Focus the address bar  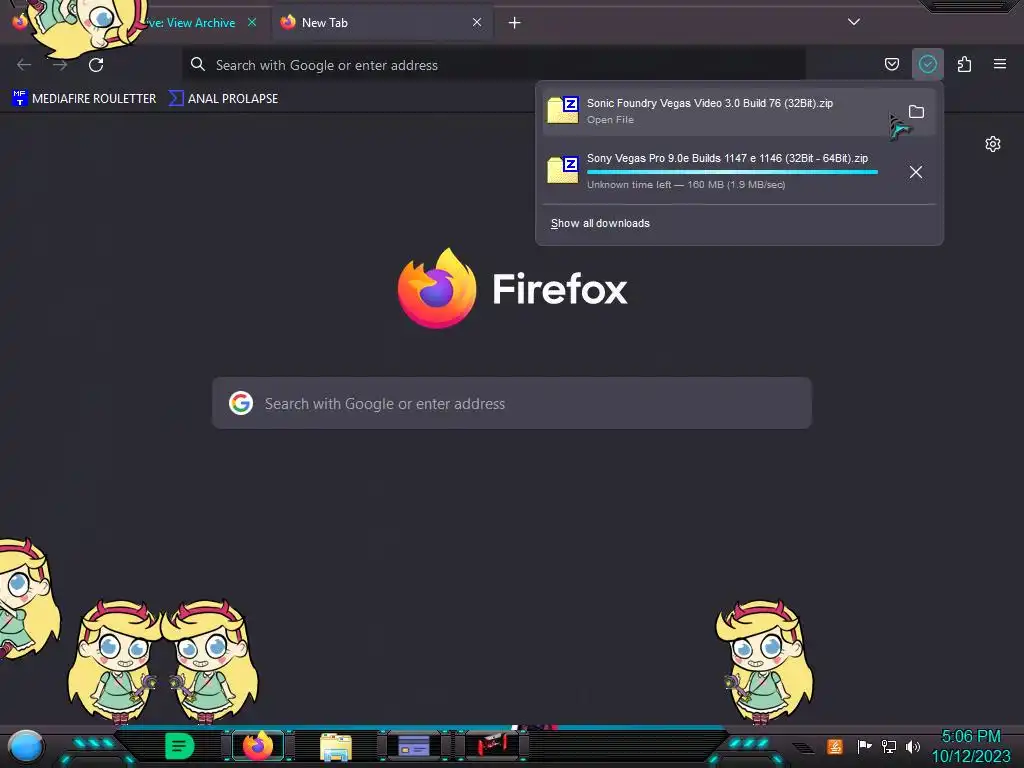point(494,65)
